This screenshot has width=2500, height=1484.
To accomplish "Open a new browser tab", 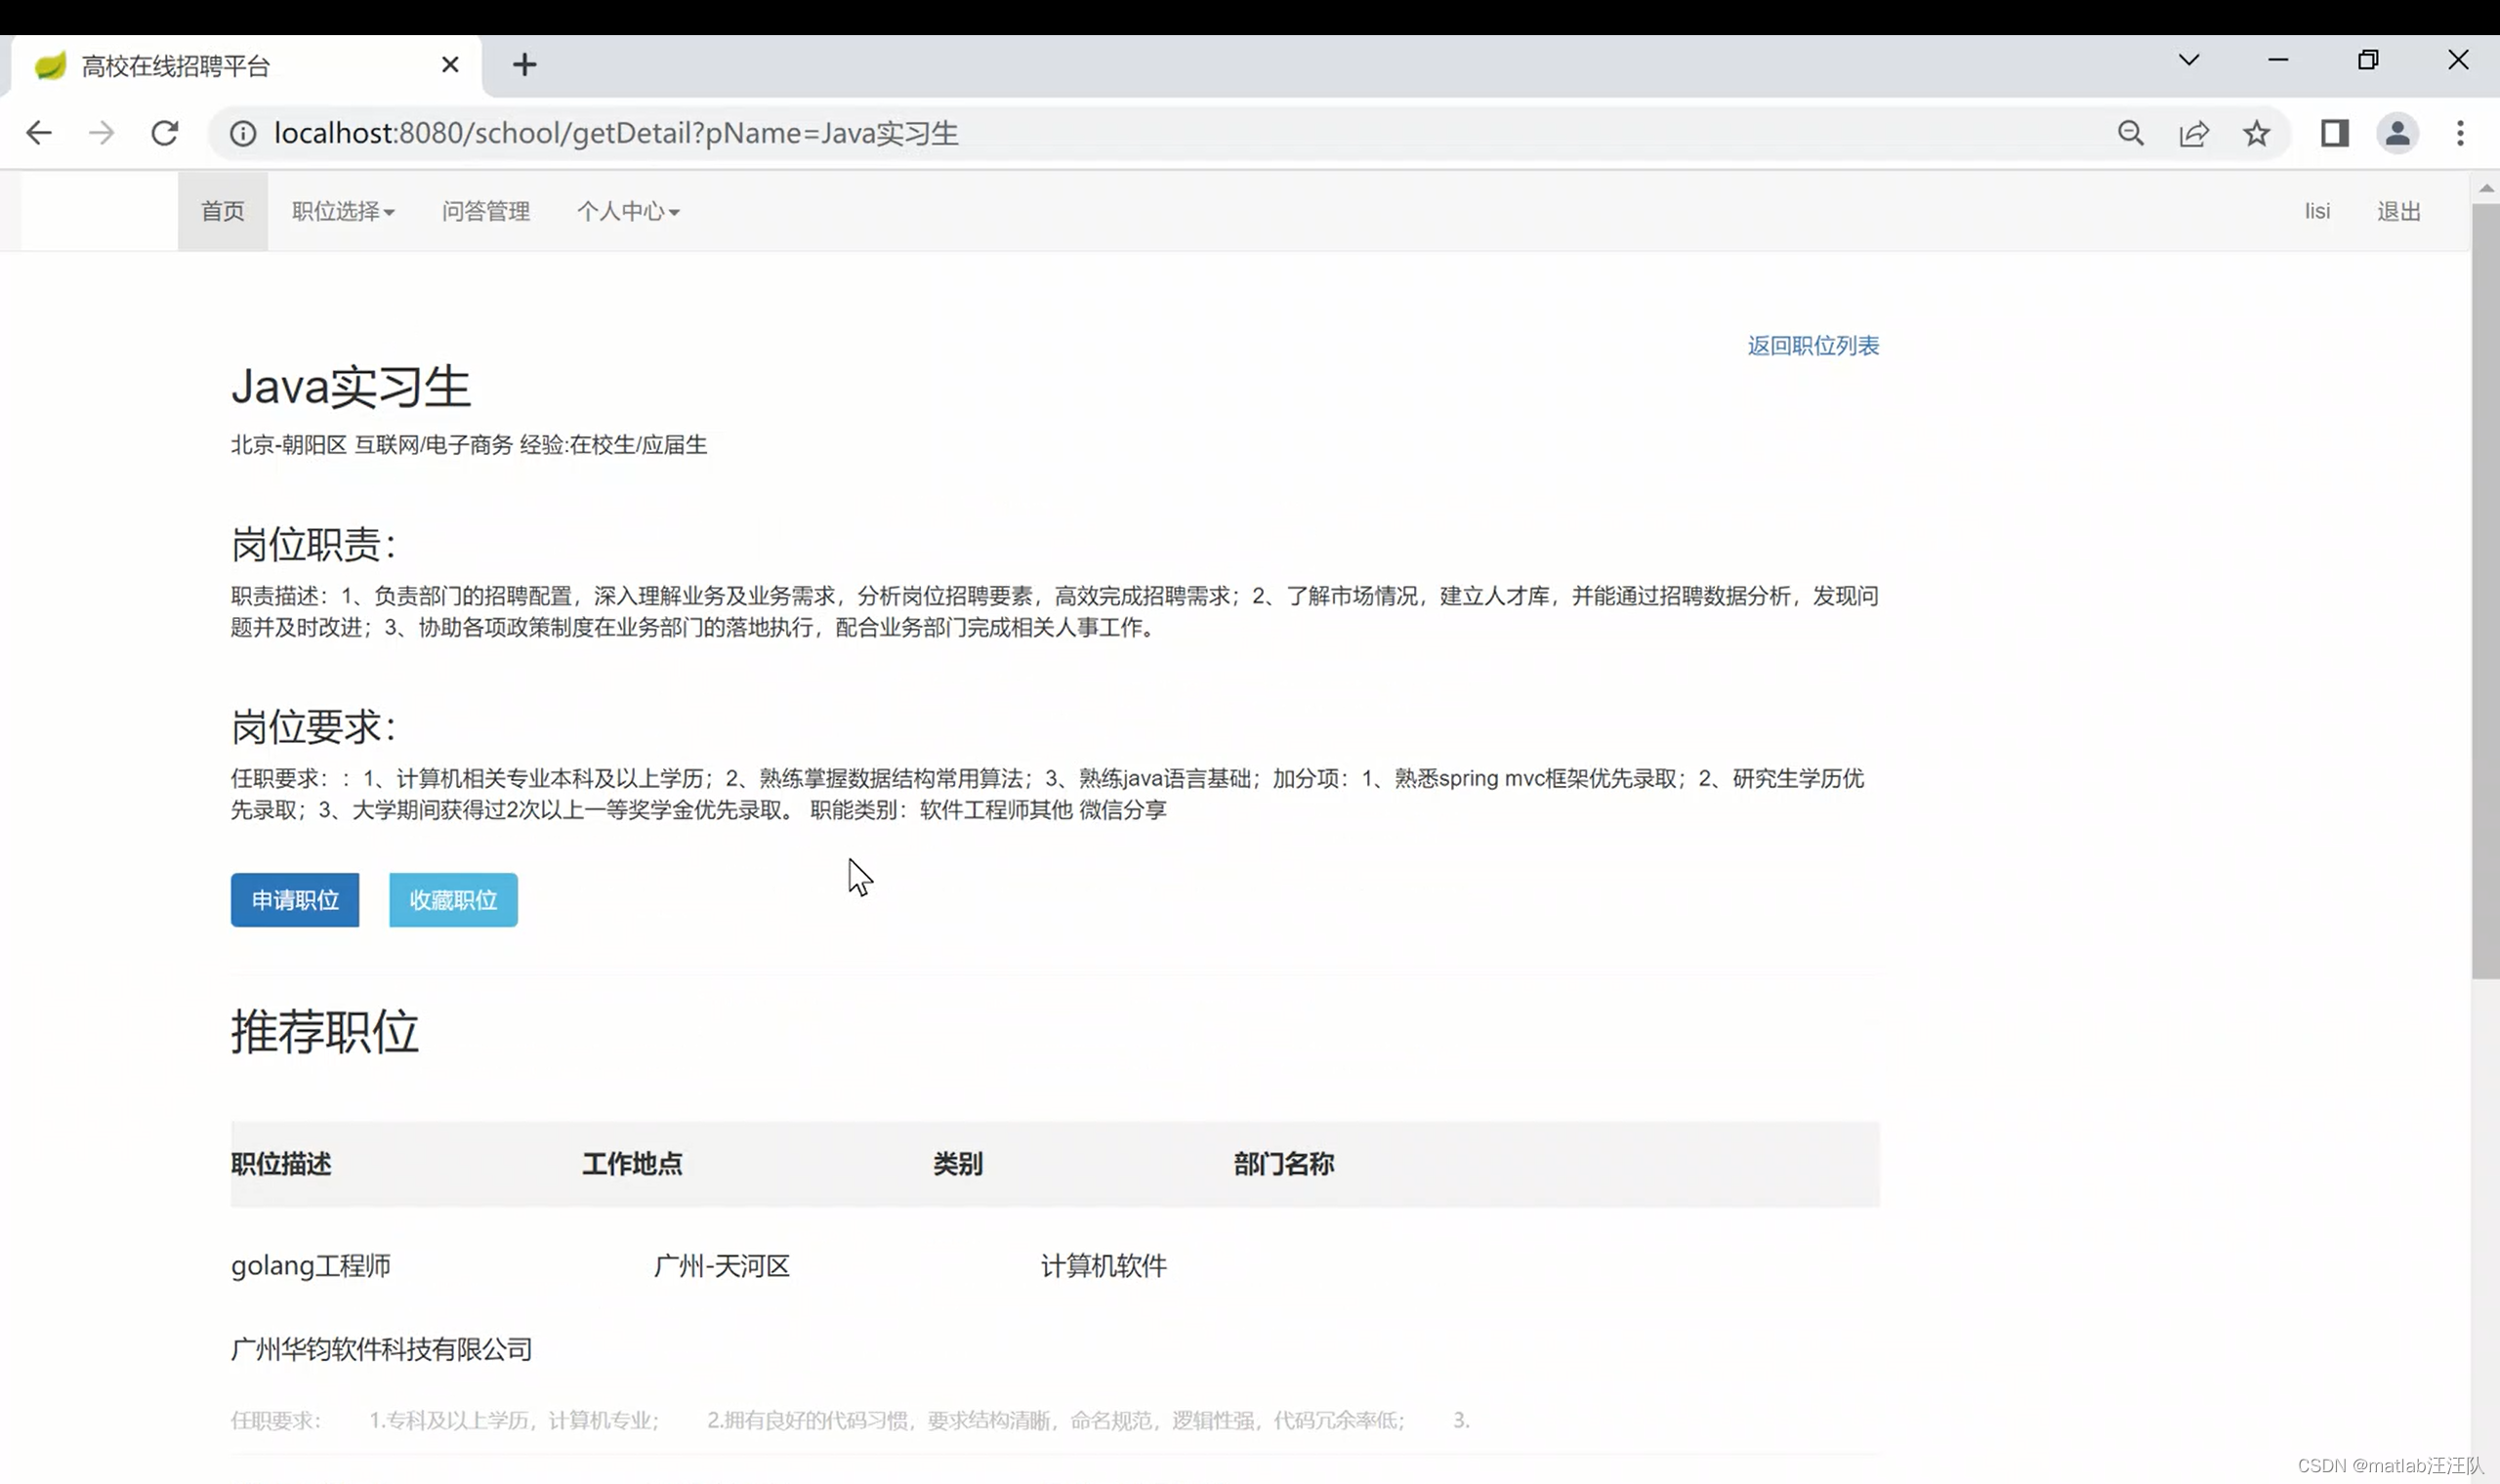I will [x=524, y=65].
